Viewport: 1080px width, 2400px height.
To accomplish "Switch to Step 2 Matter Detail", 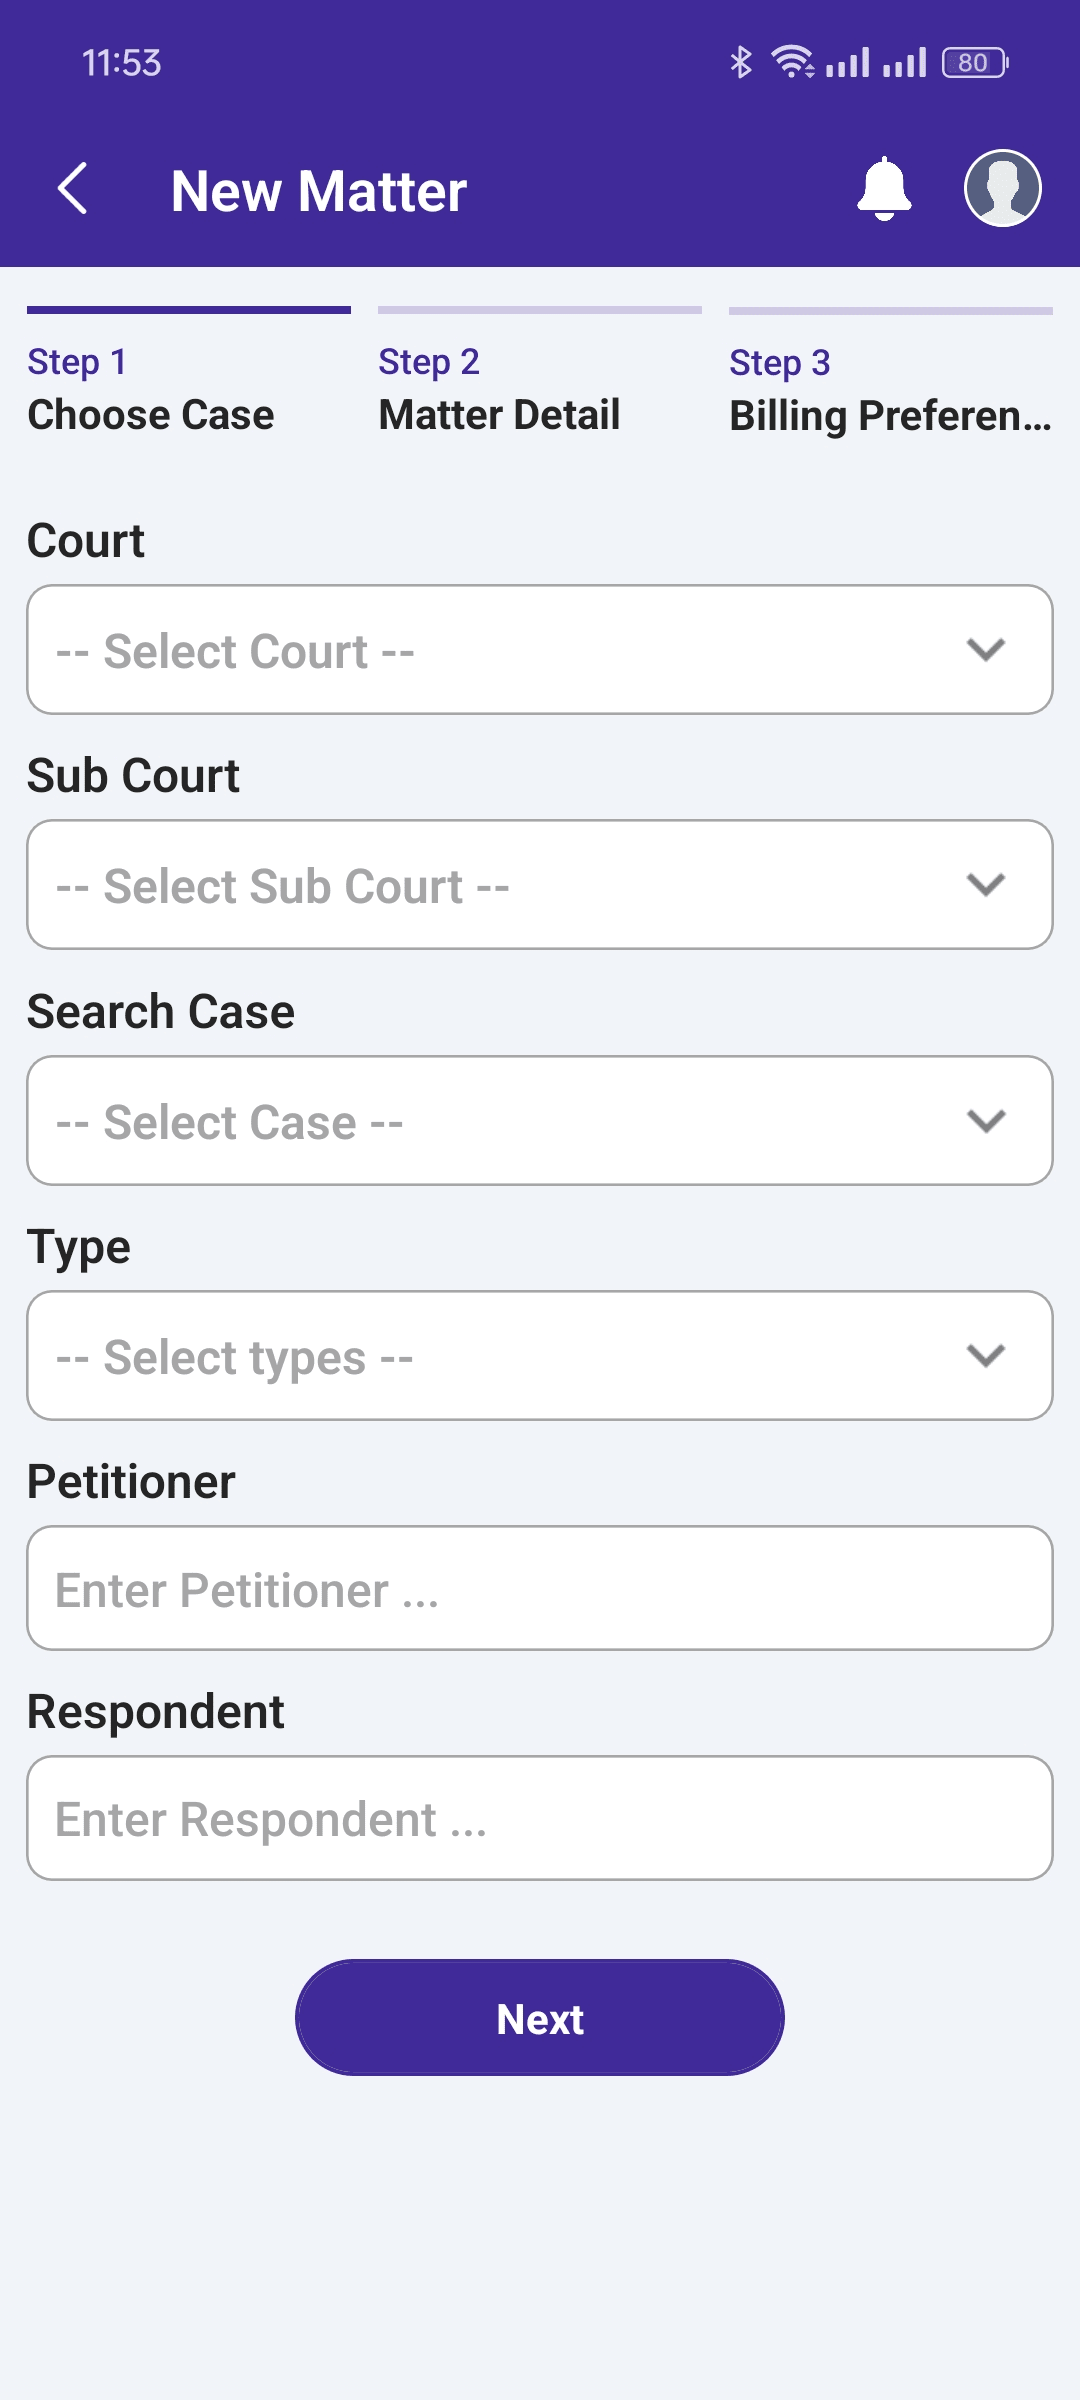I will 540,388.
